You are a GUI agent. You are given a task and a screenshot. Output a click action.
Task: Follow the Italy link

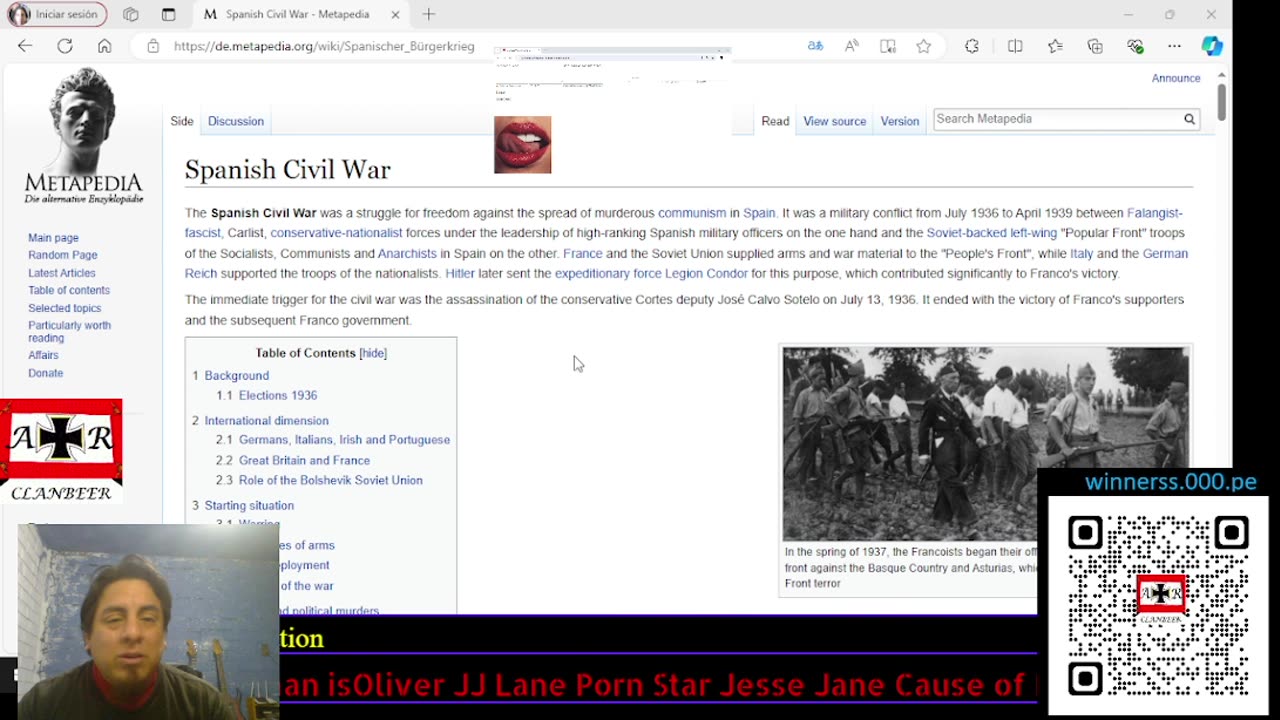(x=1081, y=254)
